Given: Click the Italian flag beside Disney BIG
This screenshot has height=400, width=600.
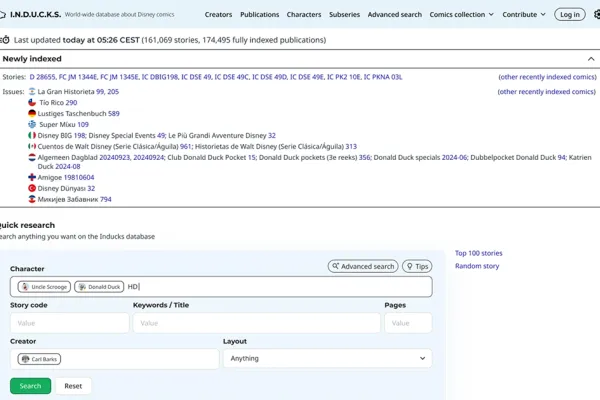Looking at the screenshot, I should coord(32,136).
